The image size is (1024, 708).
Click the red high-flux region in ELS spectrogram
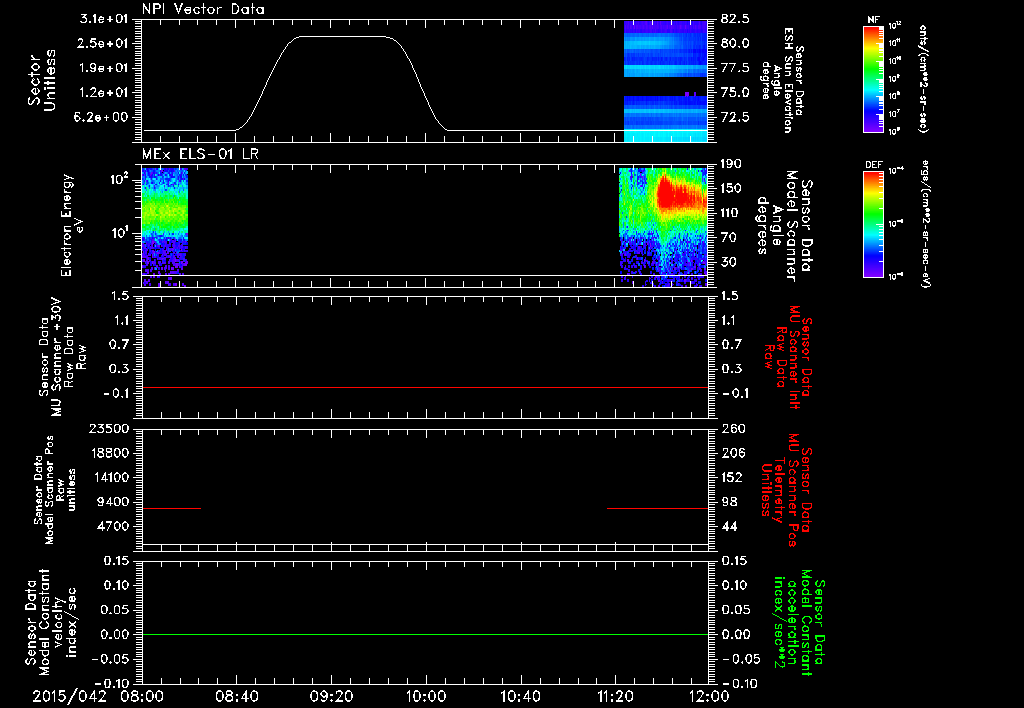click(x=679, y=193)
